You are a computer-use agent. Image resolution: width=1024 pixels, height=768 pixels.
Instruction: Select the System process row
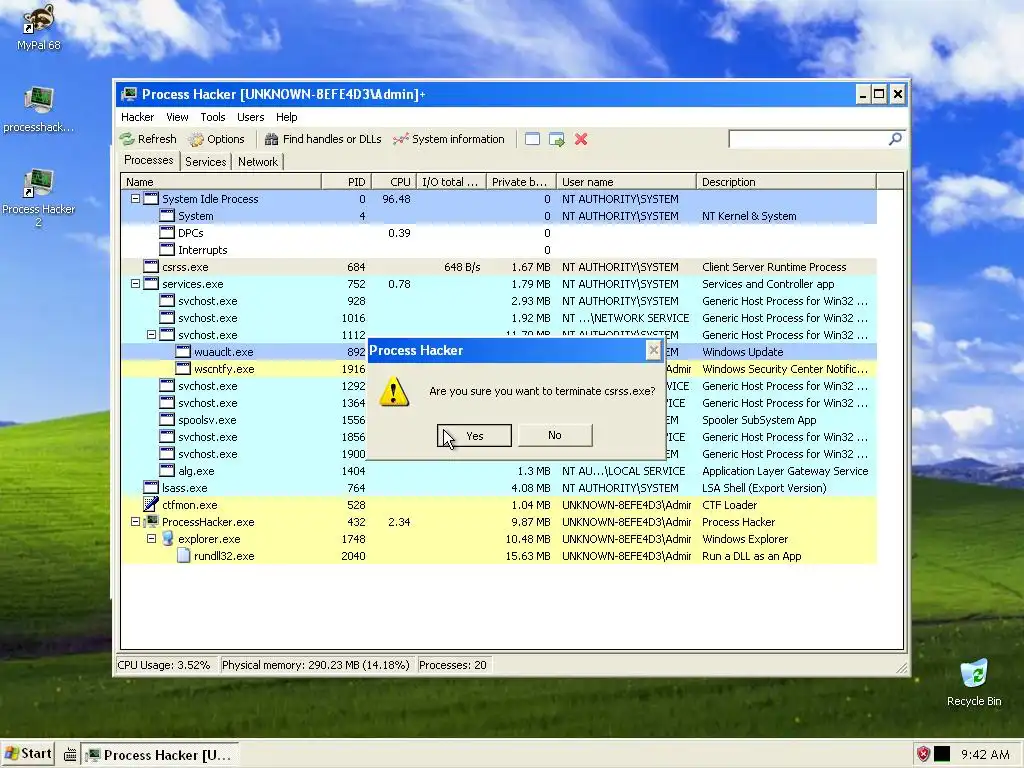pos(499,216)
